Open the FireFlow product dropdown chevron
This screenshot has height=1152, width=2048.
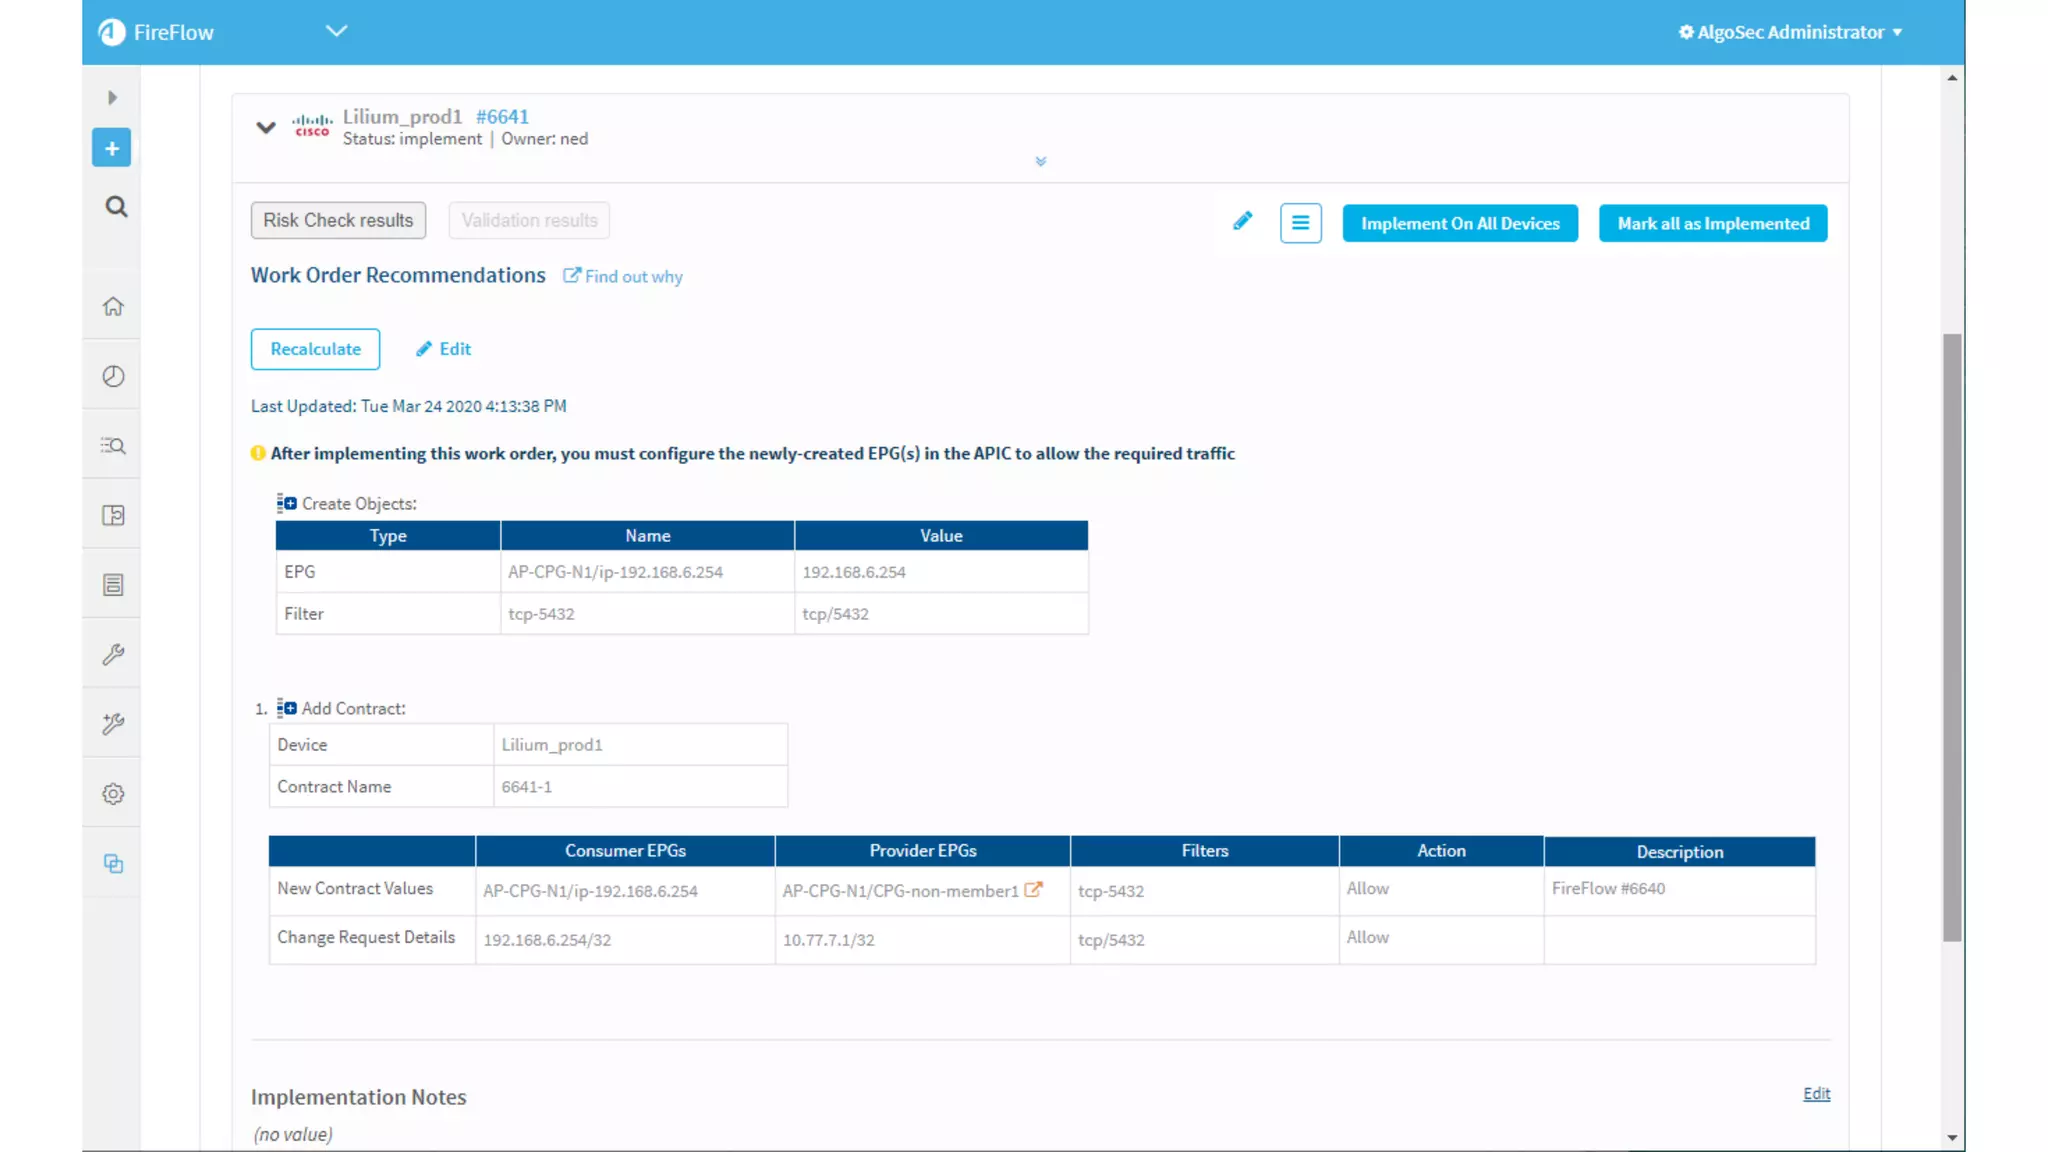tap(336, 31)
